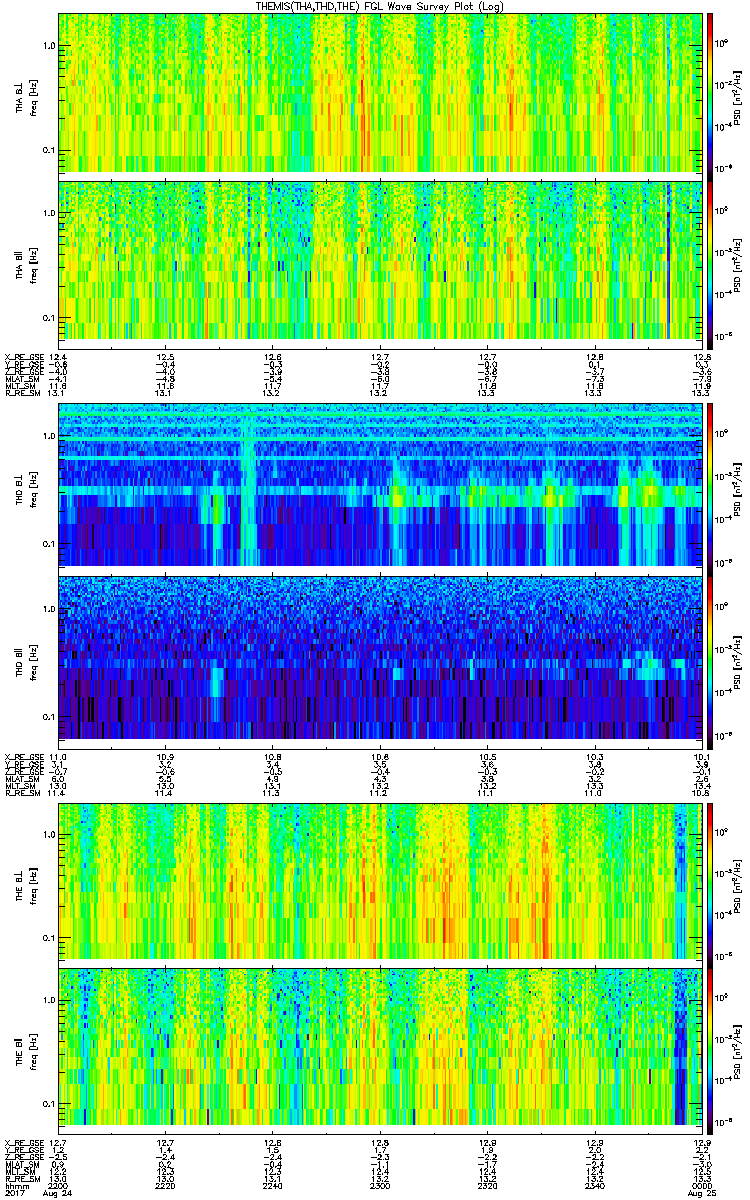Click the 2300 time tick label
Screen dimensions: 750x1200
coord(379,1185)
